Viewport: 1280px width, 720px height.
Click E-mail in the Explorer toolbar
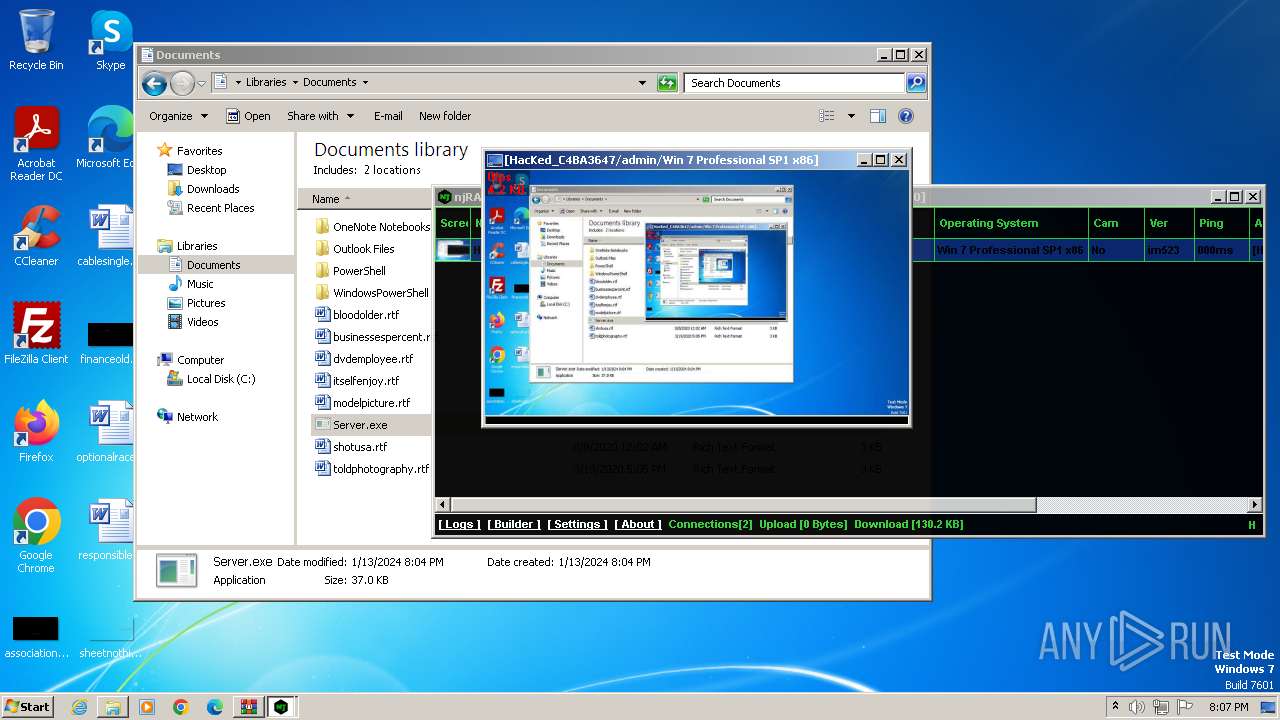[388, 116]
